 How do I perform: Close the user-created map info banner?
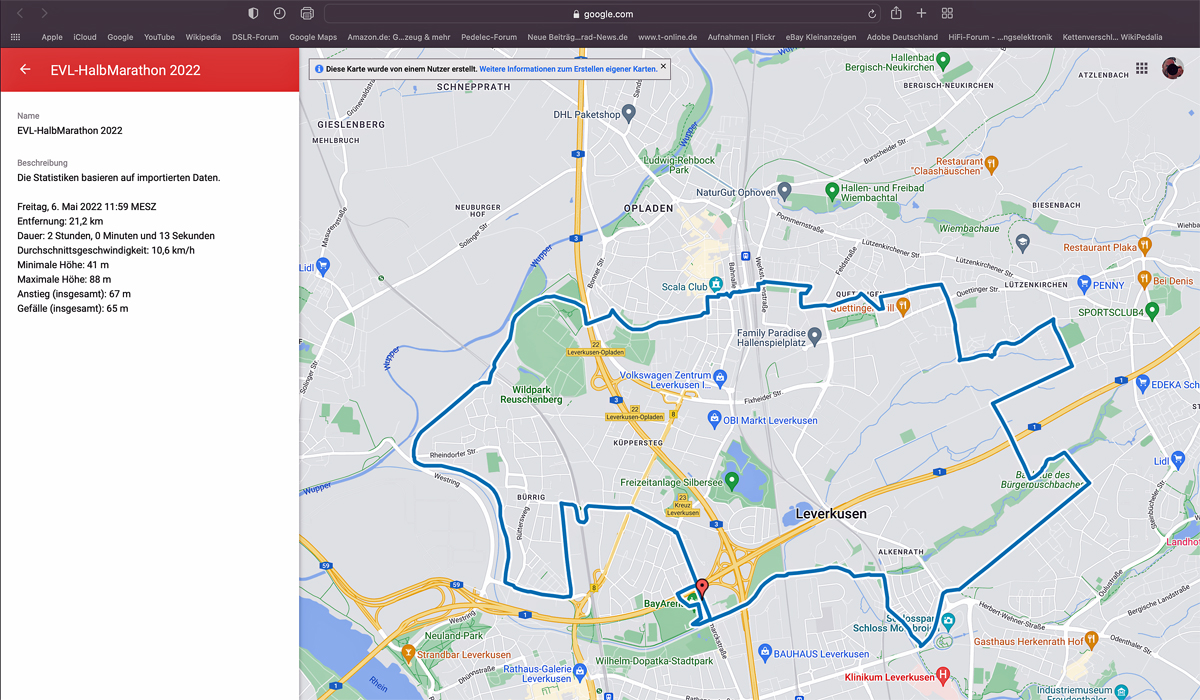(663, 67)
